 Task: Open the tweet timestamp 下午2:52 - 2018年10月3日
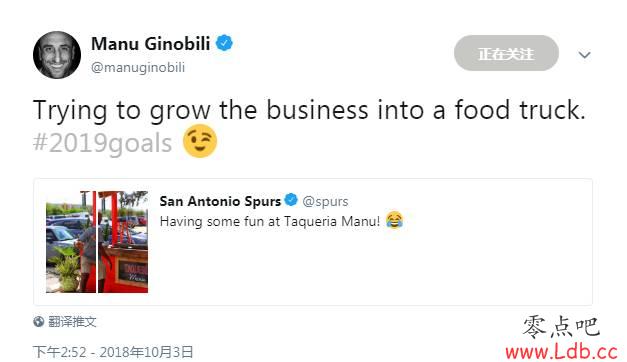[x=113, y=352]
